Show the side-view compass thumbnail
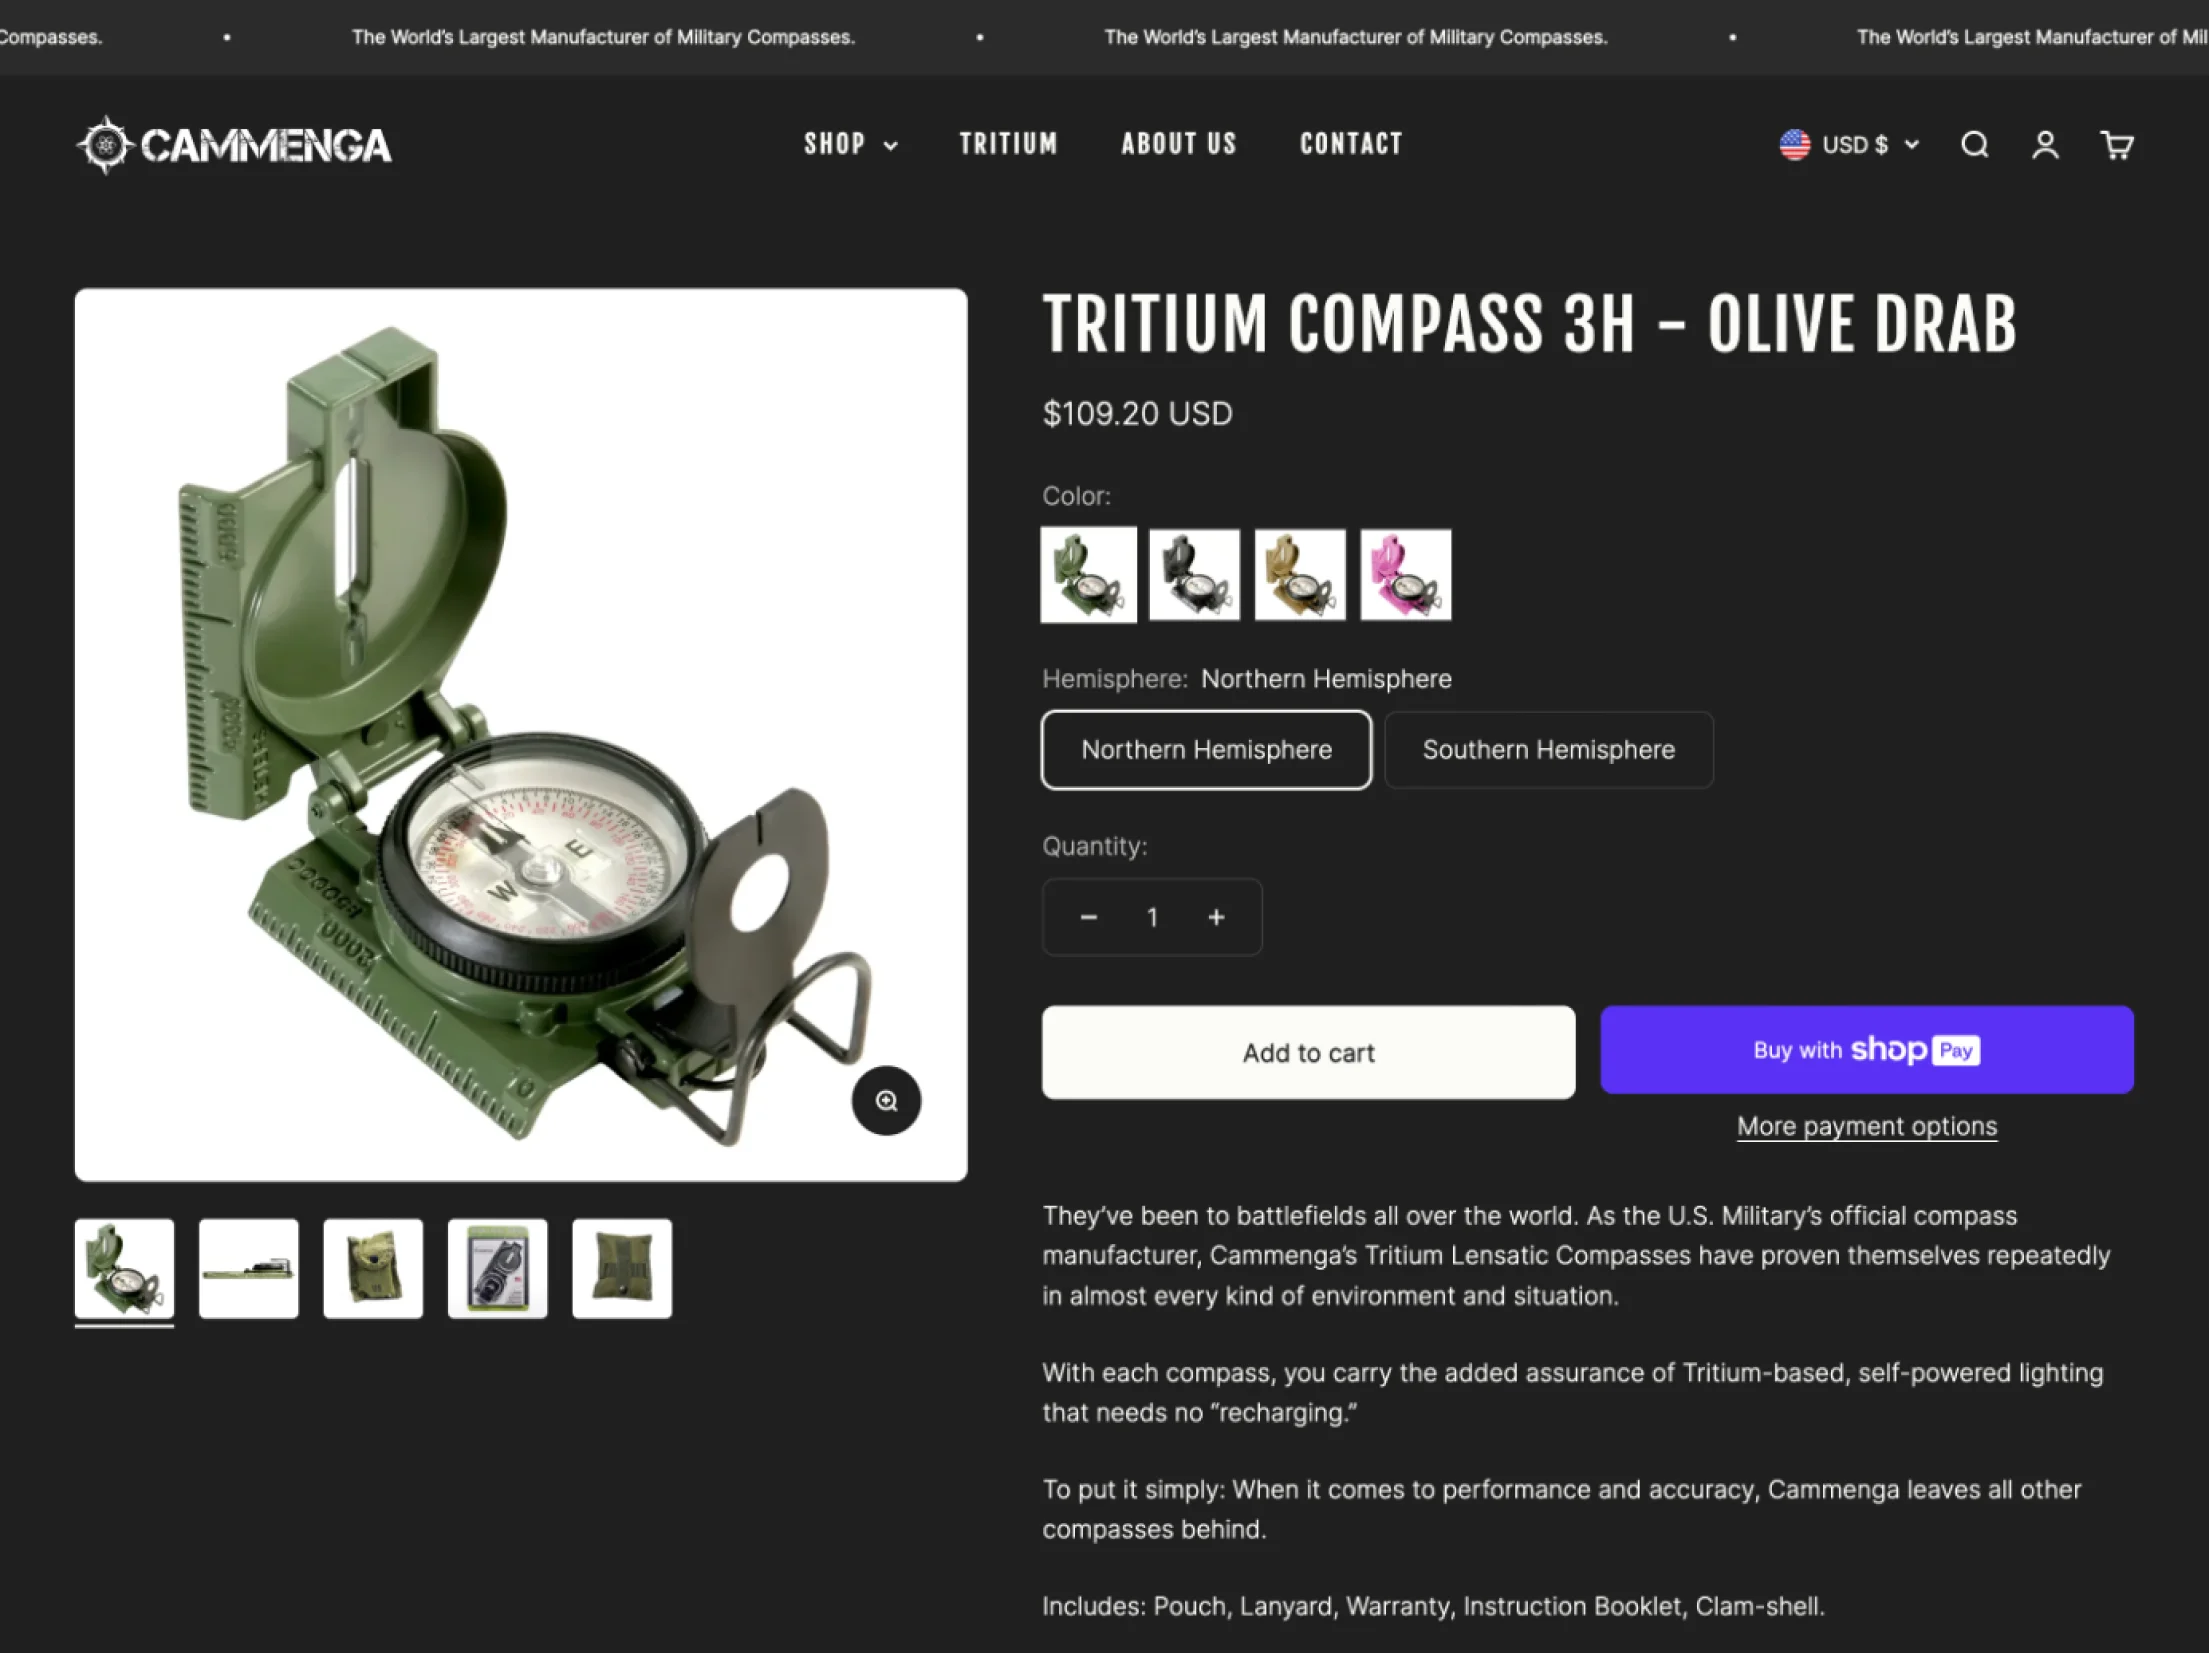The image size is (2209, 1653). (248, 1268)
